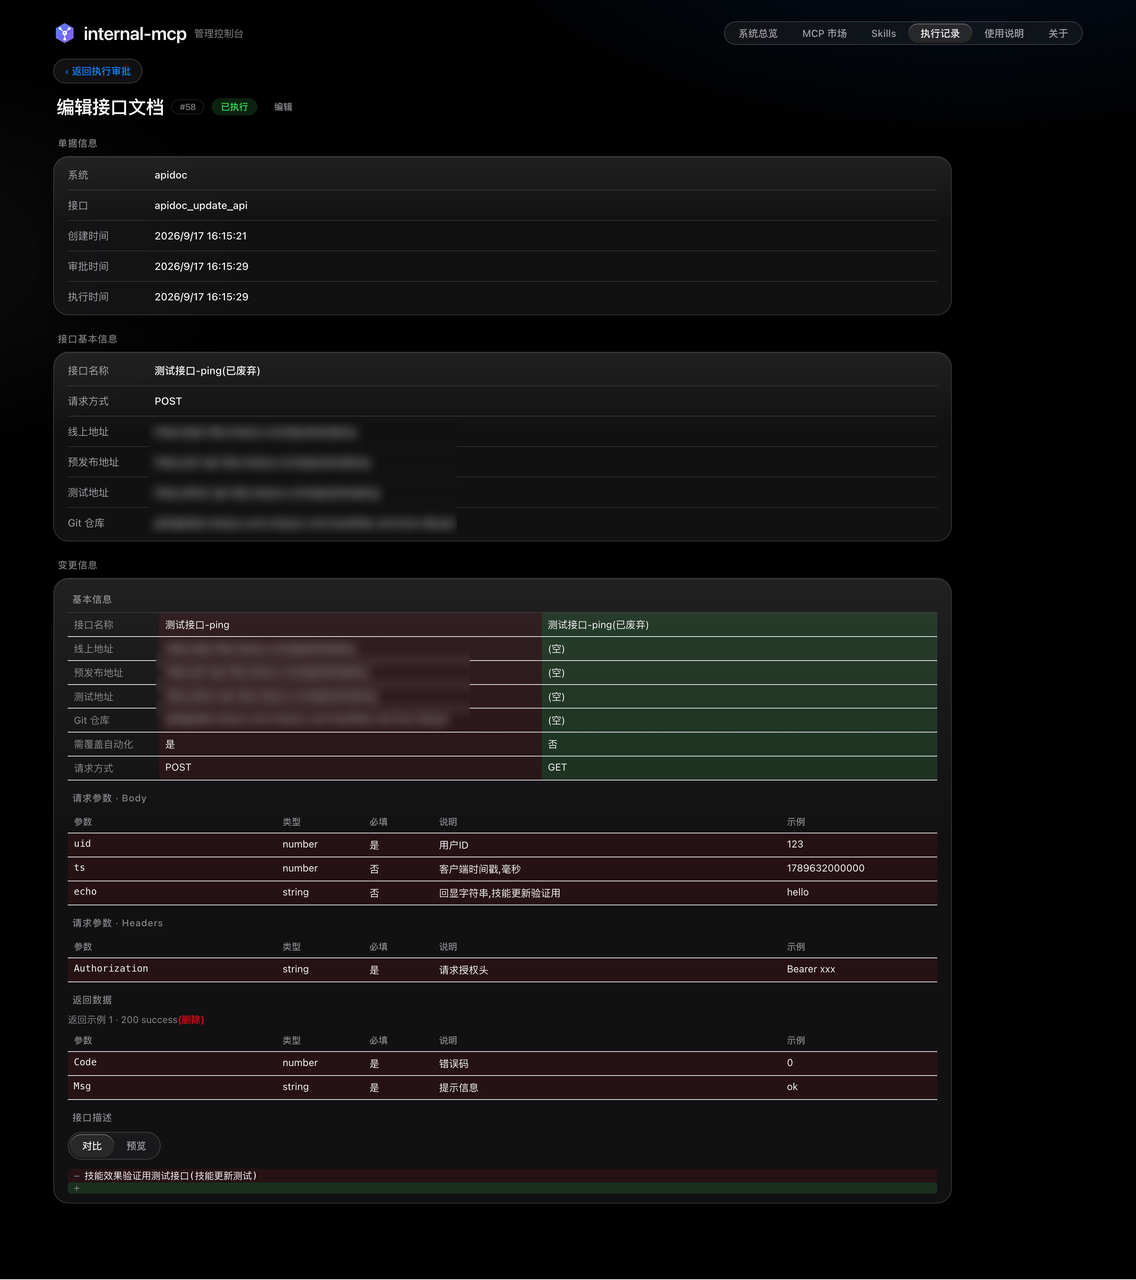Click the green added empty diff line
The width and height of the screenshot is (1136, 1280).
coord(503,1188)
